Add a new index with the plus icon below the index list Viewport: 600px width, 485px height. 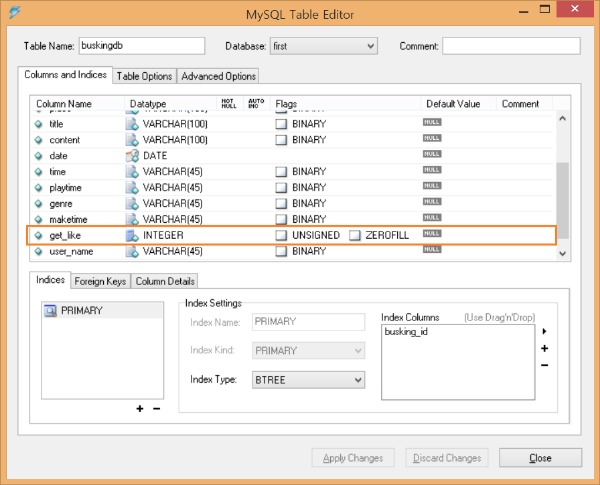coord(140,409)
